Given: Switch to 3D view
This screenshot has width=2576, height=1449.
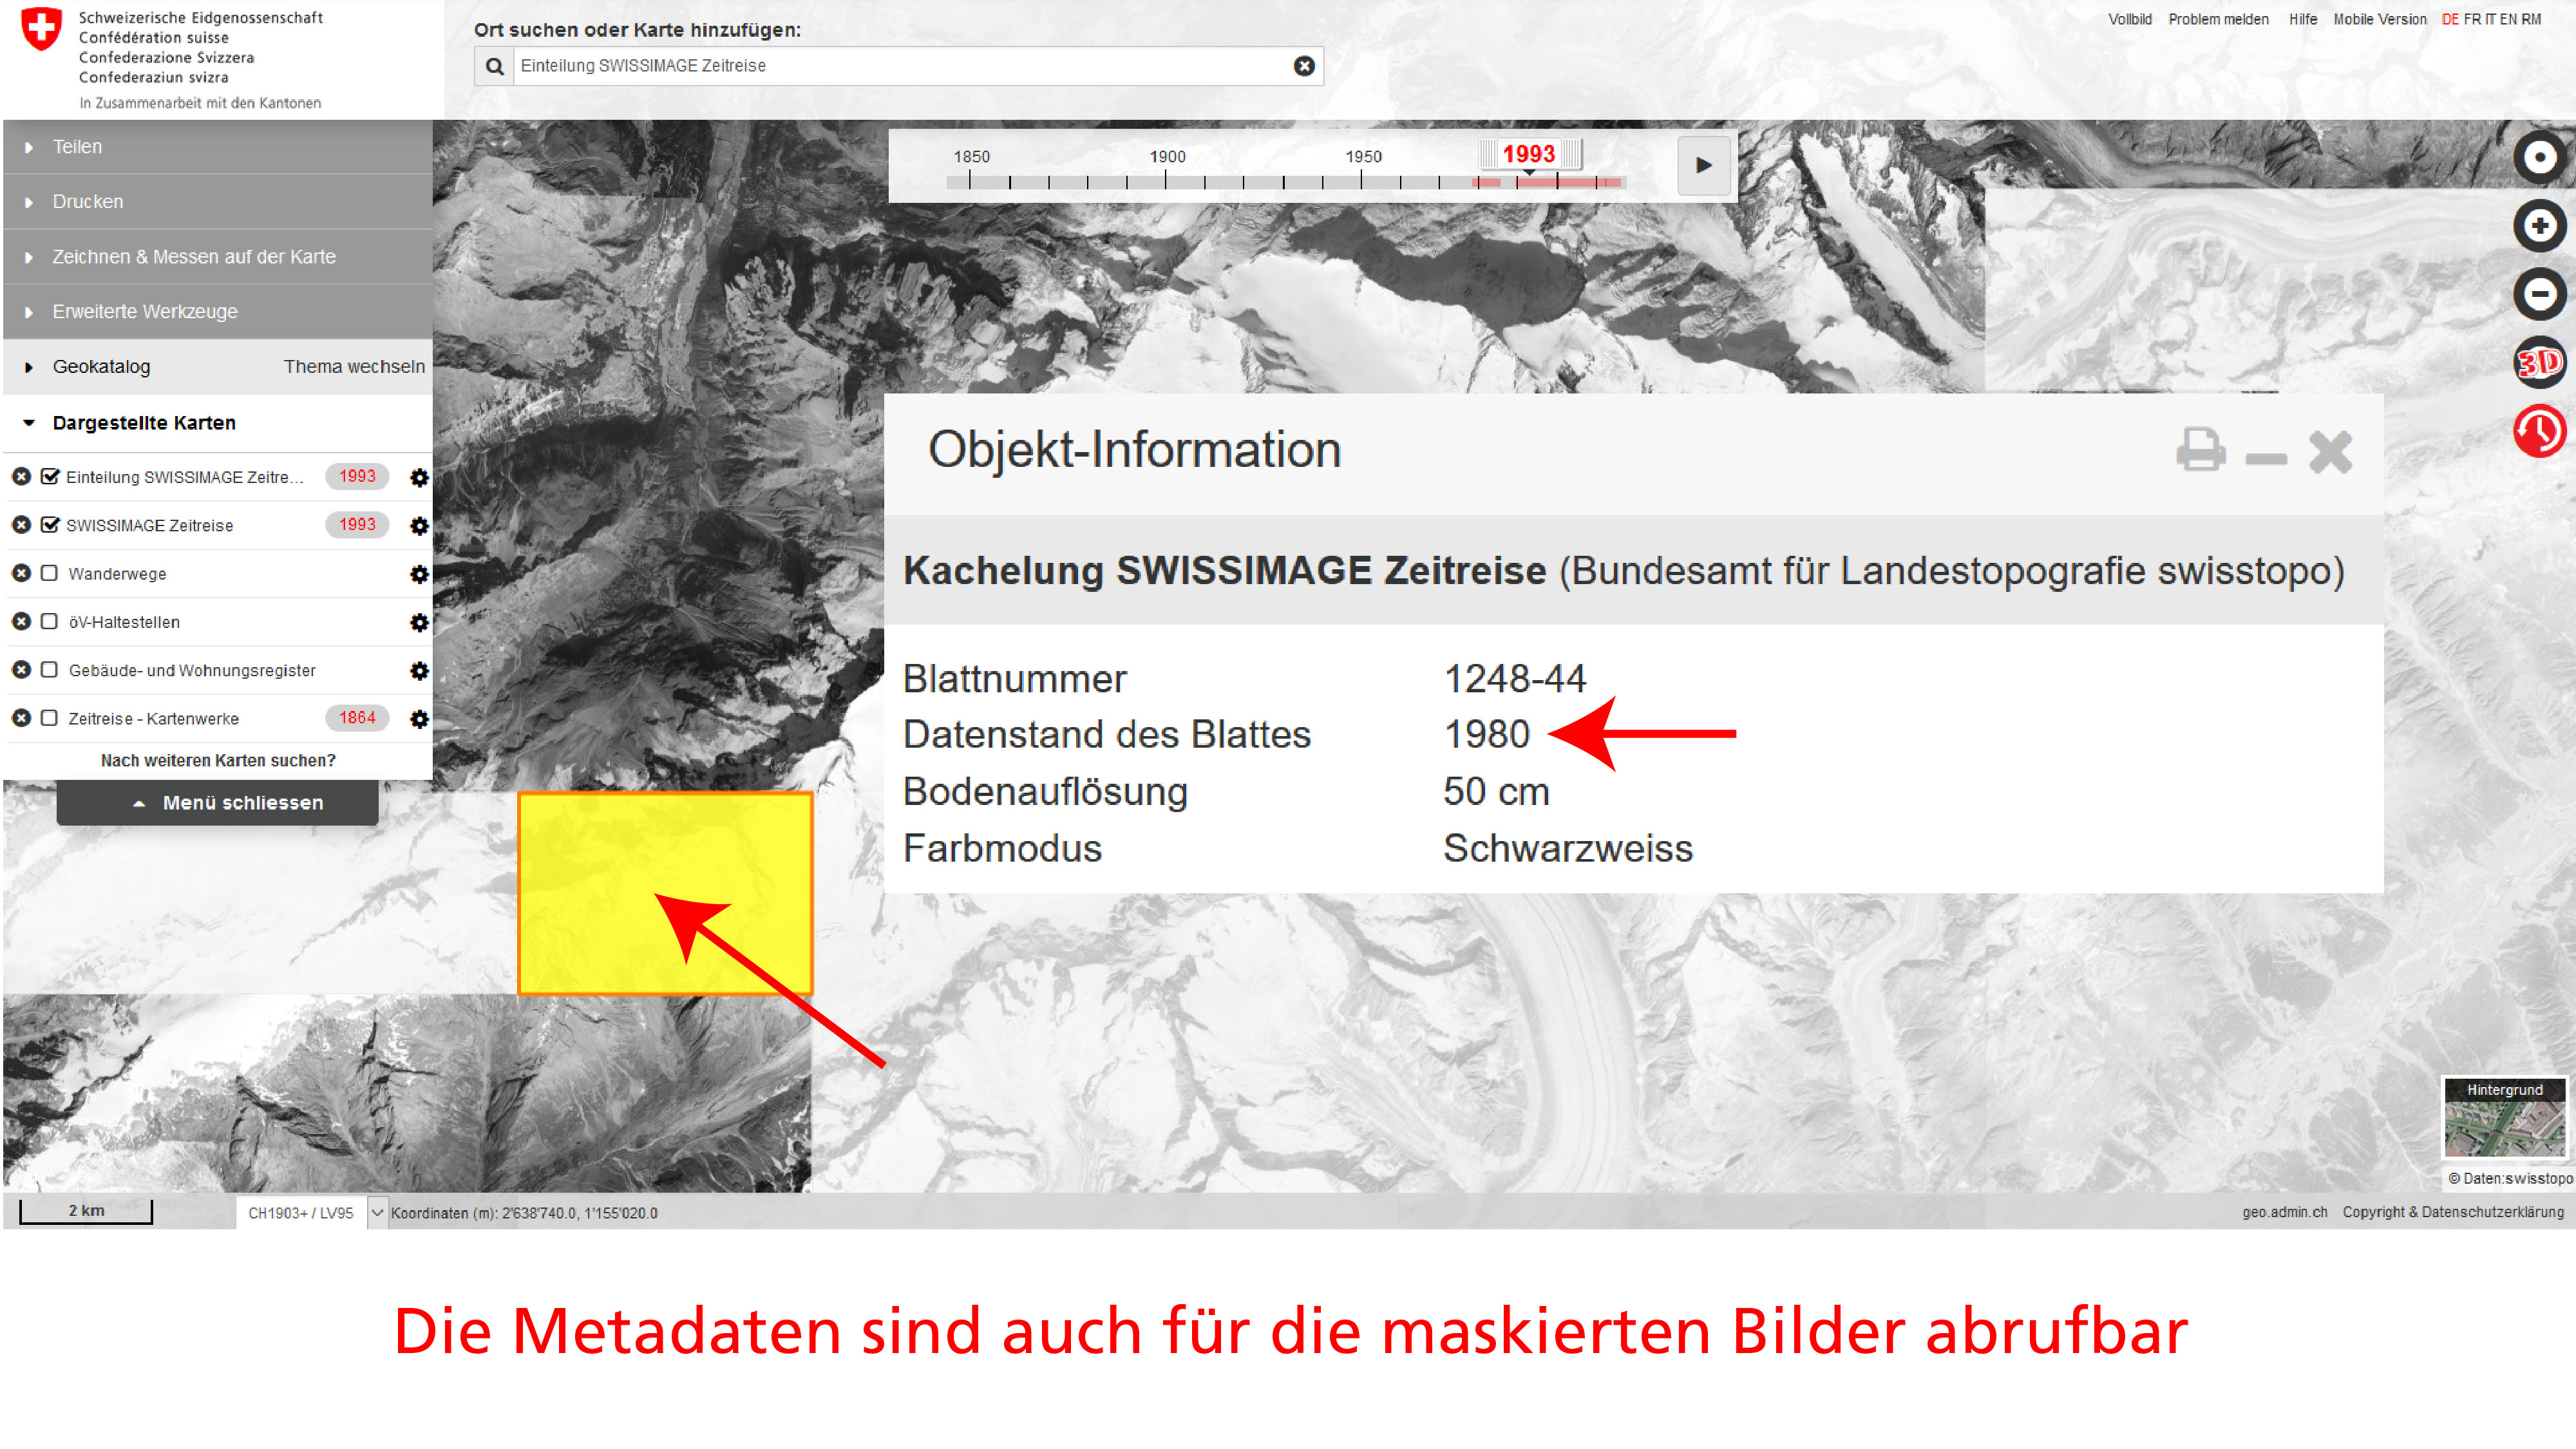Looking at the screenshot, I should 2539,362.
